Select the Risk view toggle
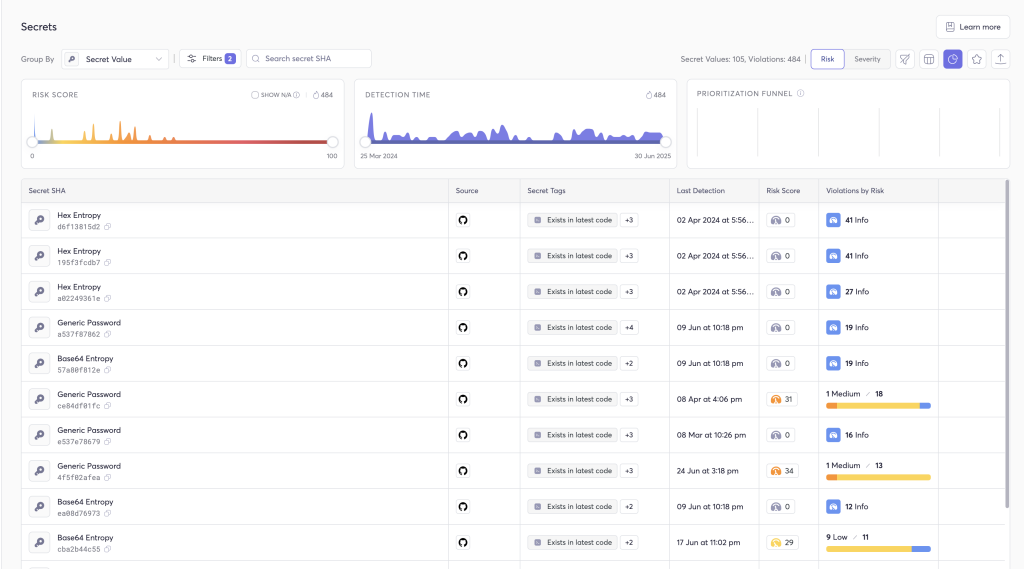The image size is (1024, 569). point(827,59)
